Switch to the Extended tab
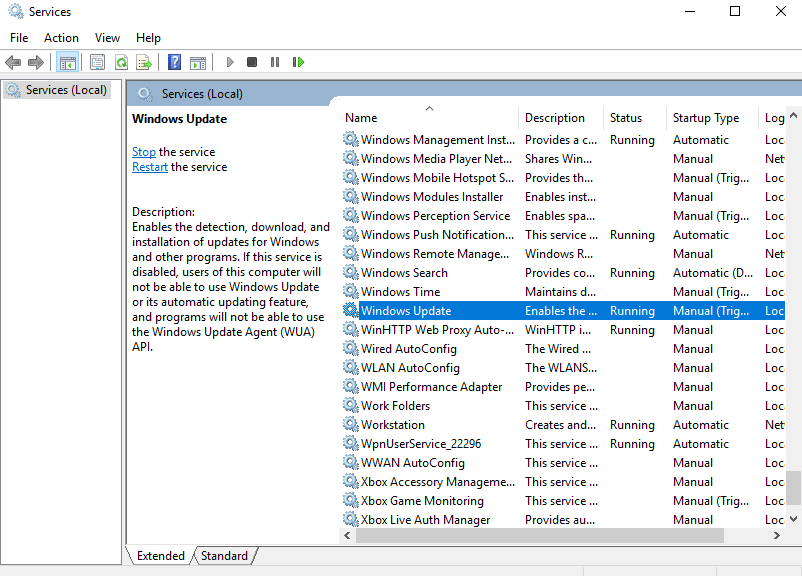 click(161, 556)
